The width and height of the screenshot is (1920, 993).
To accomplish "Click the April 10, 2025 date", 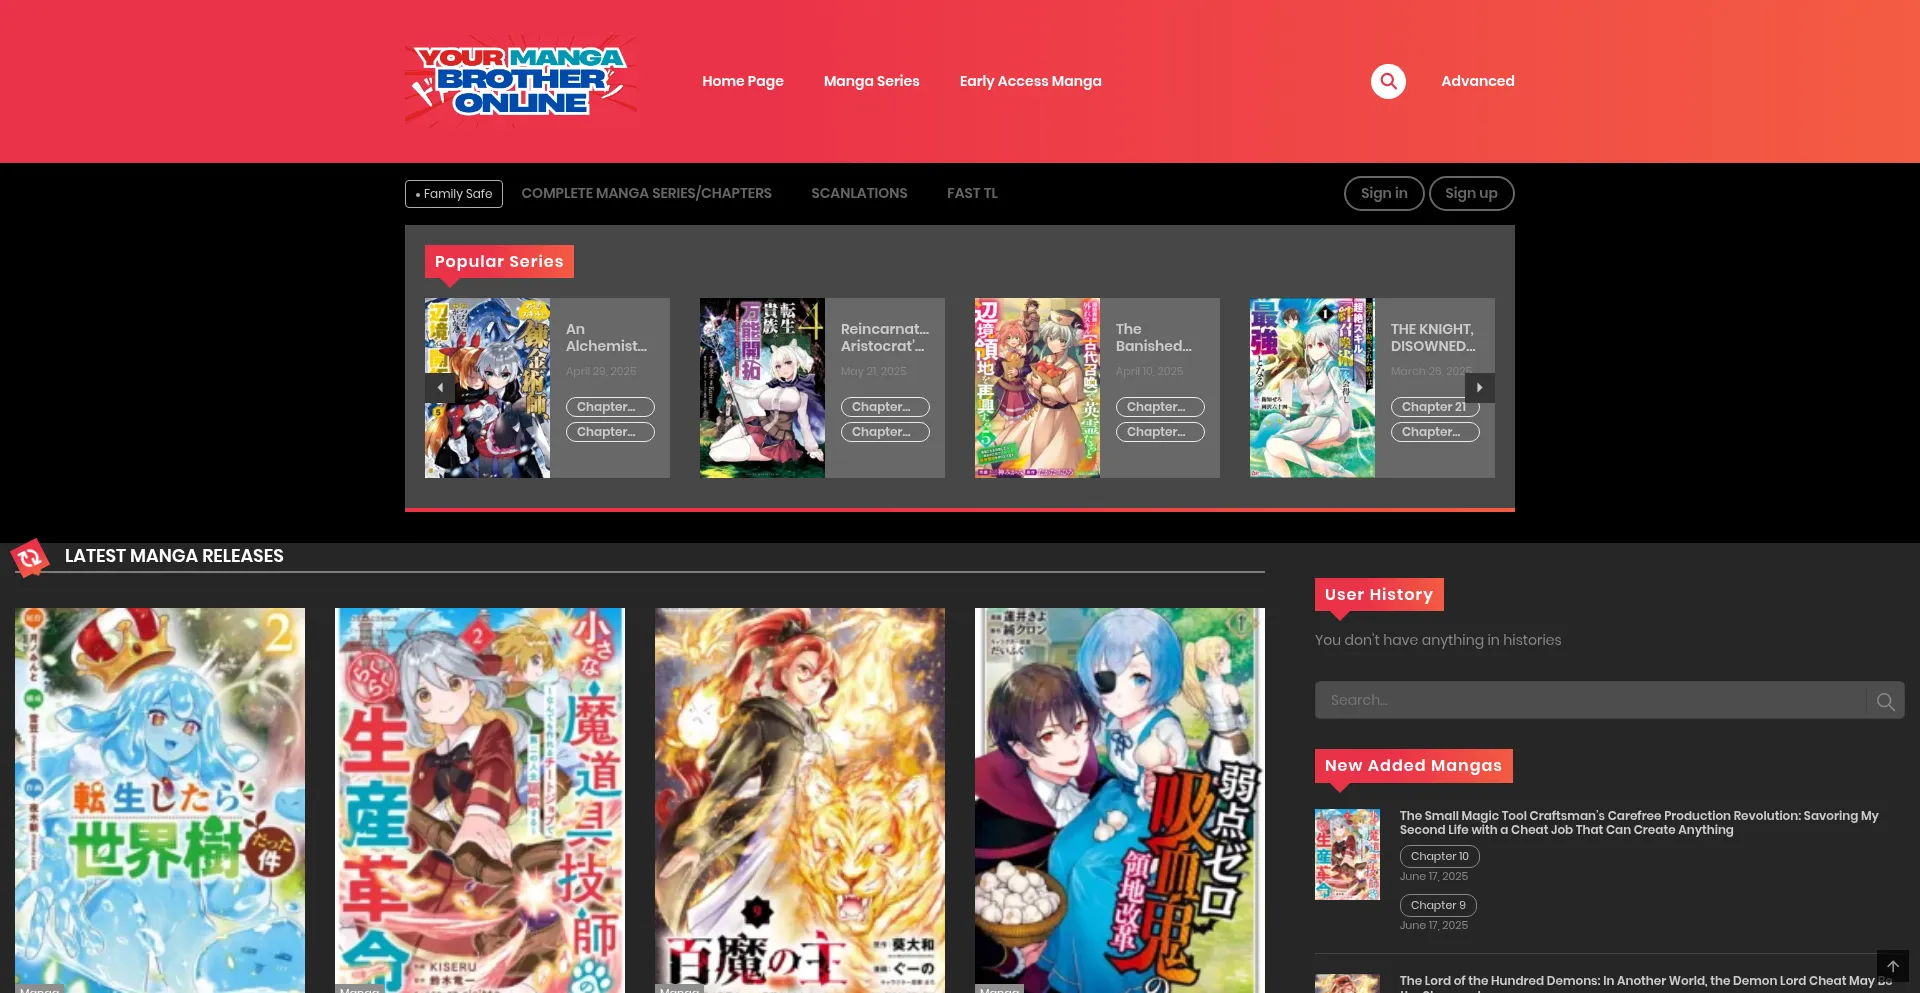I will pos(1150,371).
